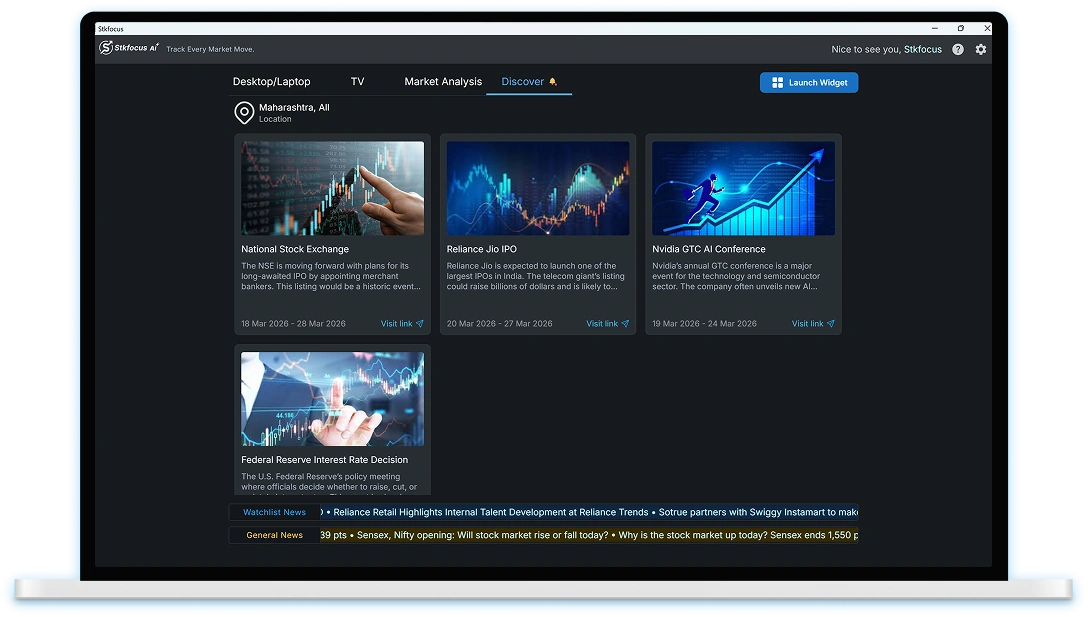Image resolution: width=1088 pixels, height=617 pixels.
Task: Open the National Stock Exchange card image
Action: pyautogui.click(x=332, y=188)
